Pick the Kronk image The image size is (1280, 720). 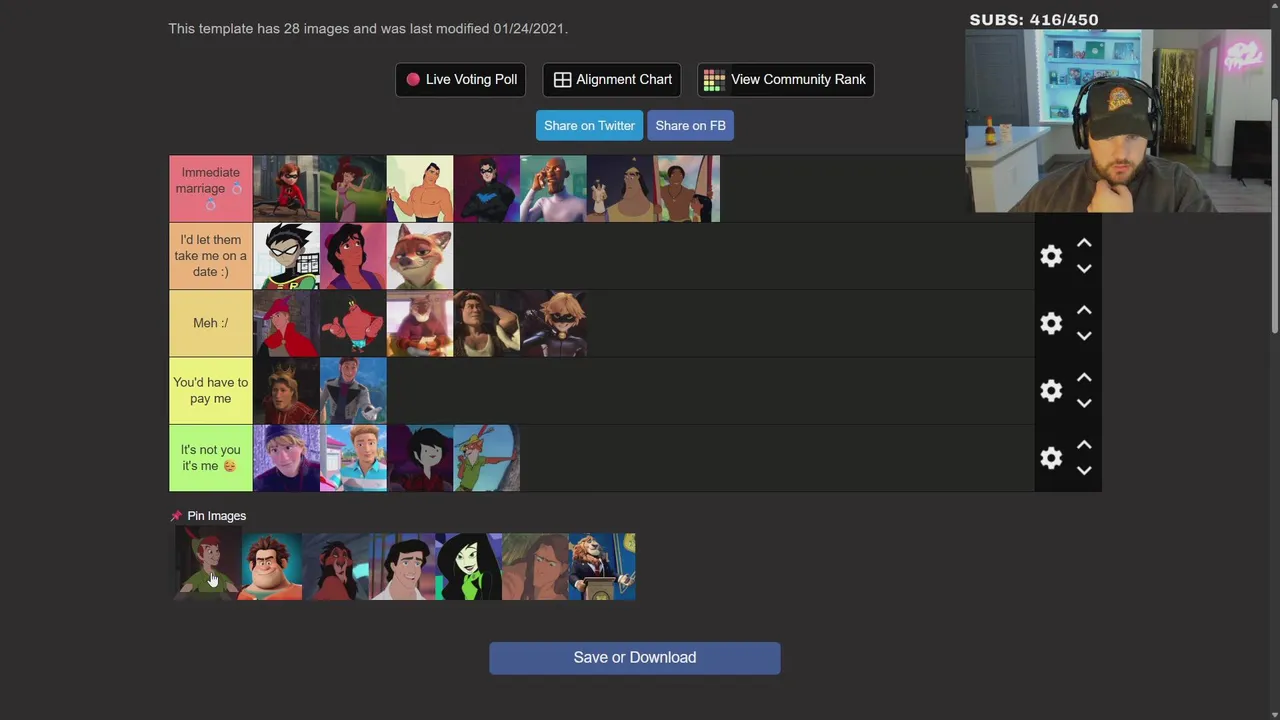pos(620,189)
